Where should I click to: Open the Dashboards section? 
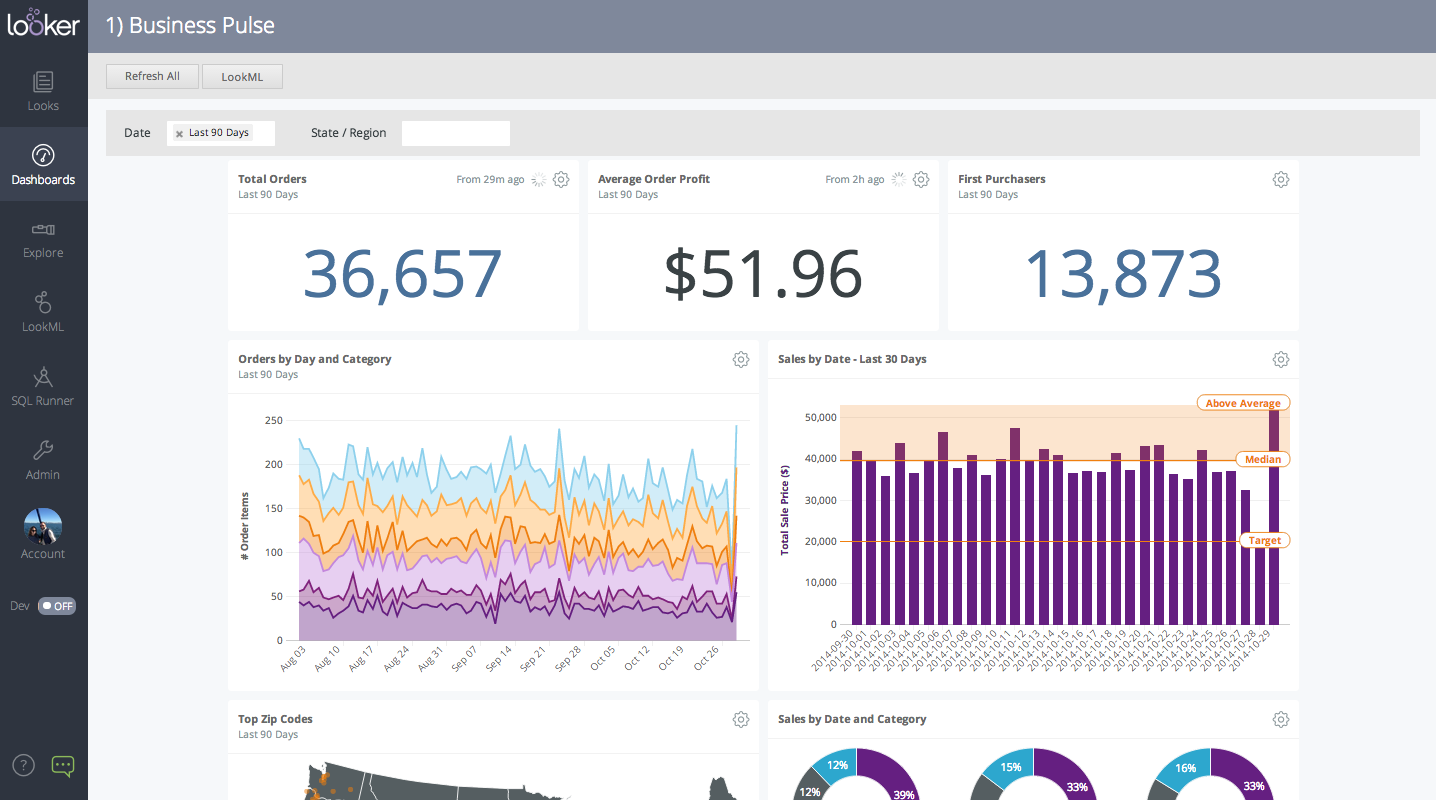[x=43, y=165]
